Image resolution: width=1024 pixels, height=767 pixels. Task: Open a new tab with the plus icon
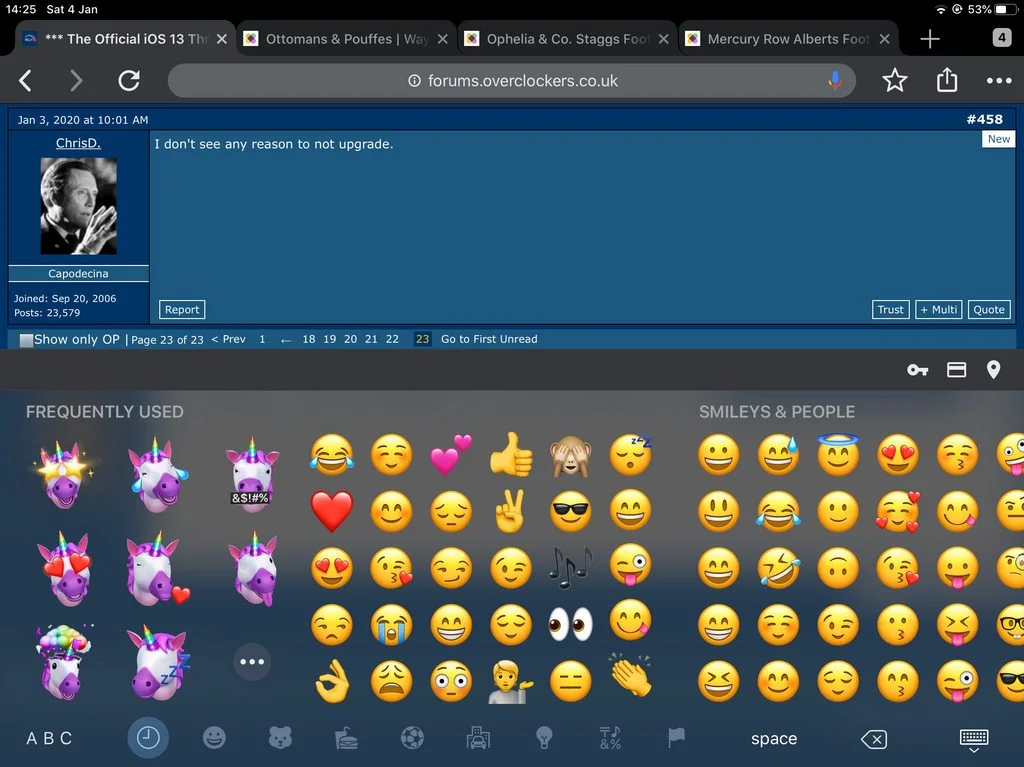click(x=930, y=39)
